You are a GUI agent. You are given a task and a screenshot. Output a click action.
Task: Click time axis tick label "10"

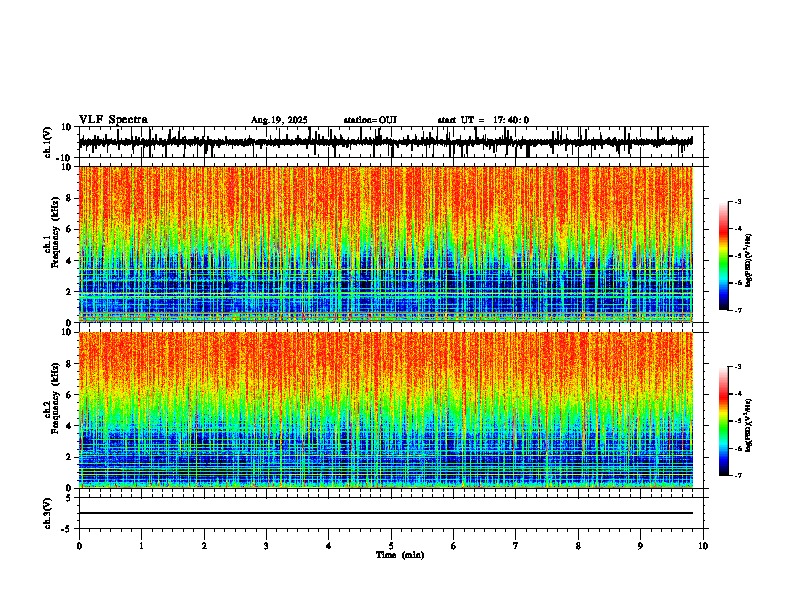coord(703,546)
